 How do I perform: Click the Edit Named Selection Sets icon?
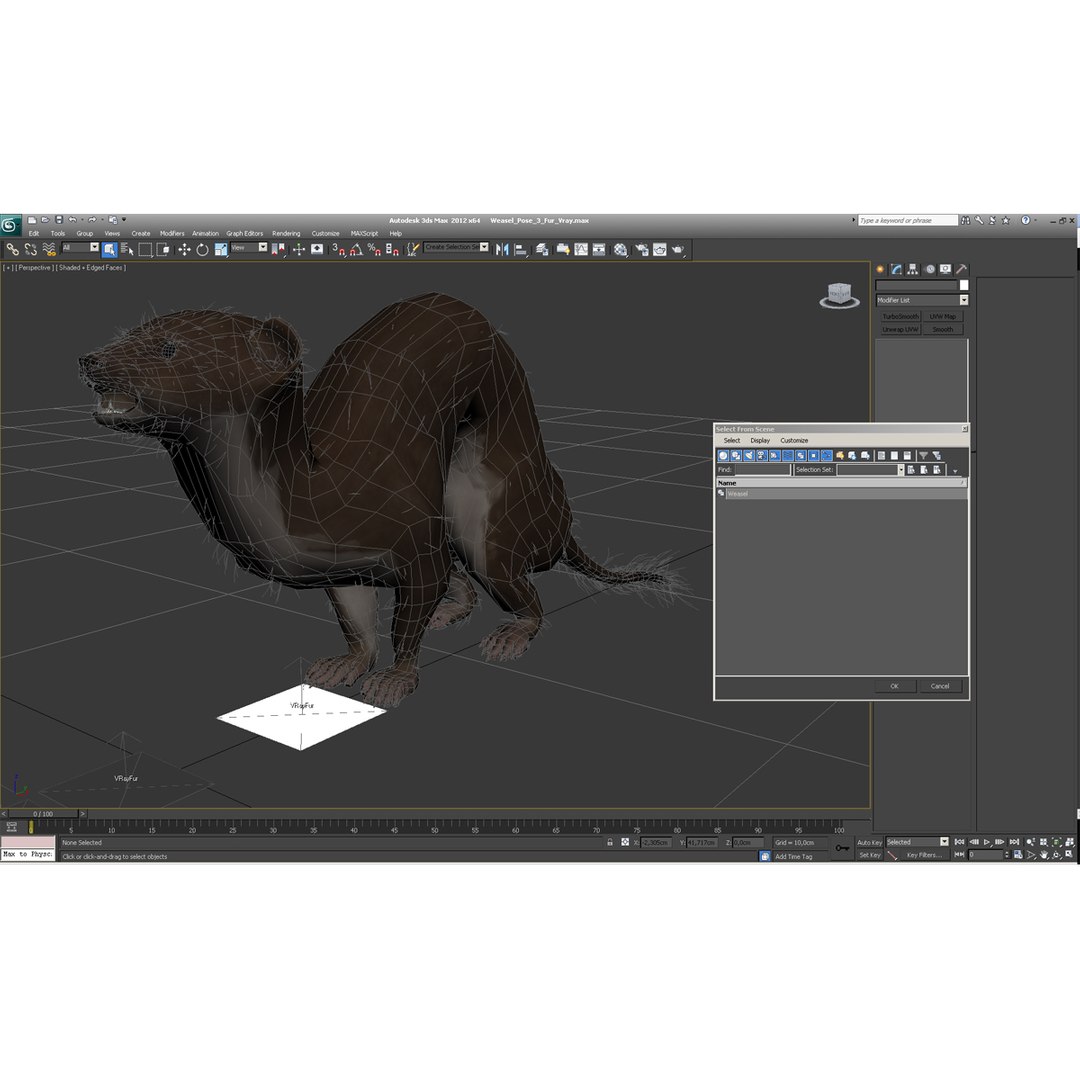point(412,249)
